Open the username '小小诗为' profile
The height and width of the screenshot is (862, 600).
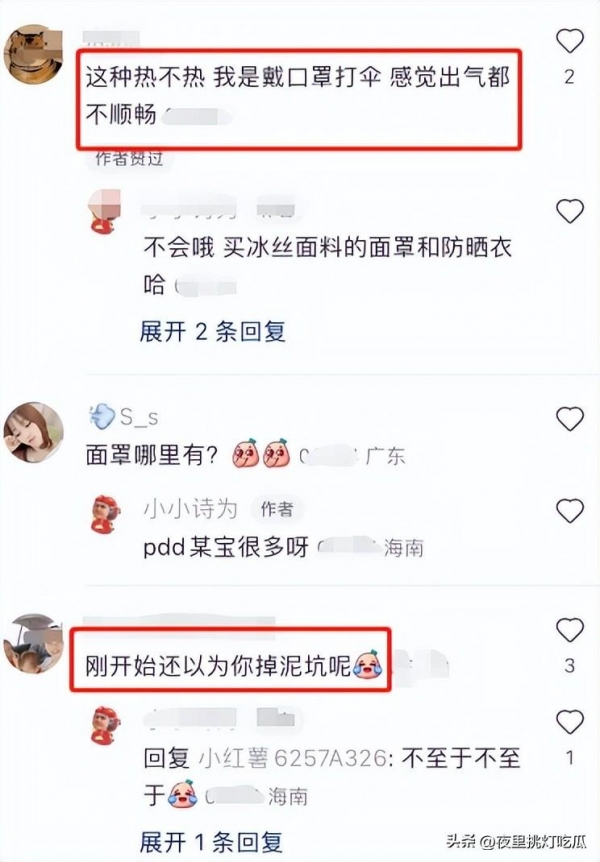[x=190, y=509]
